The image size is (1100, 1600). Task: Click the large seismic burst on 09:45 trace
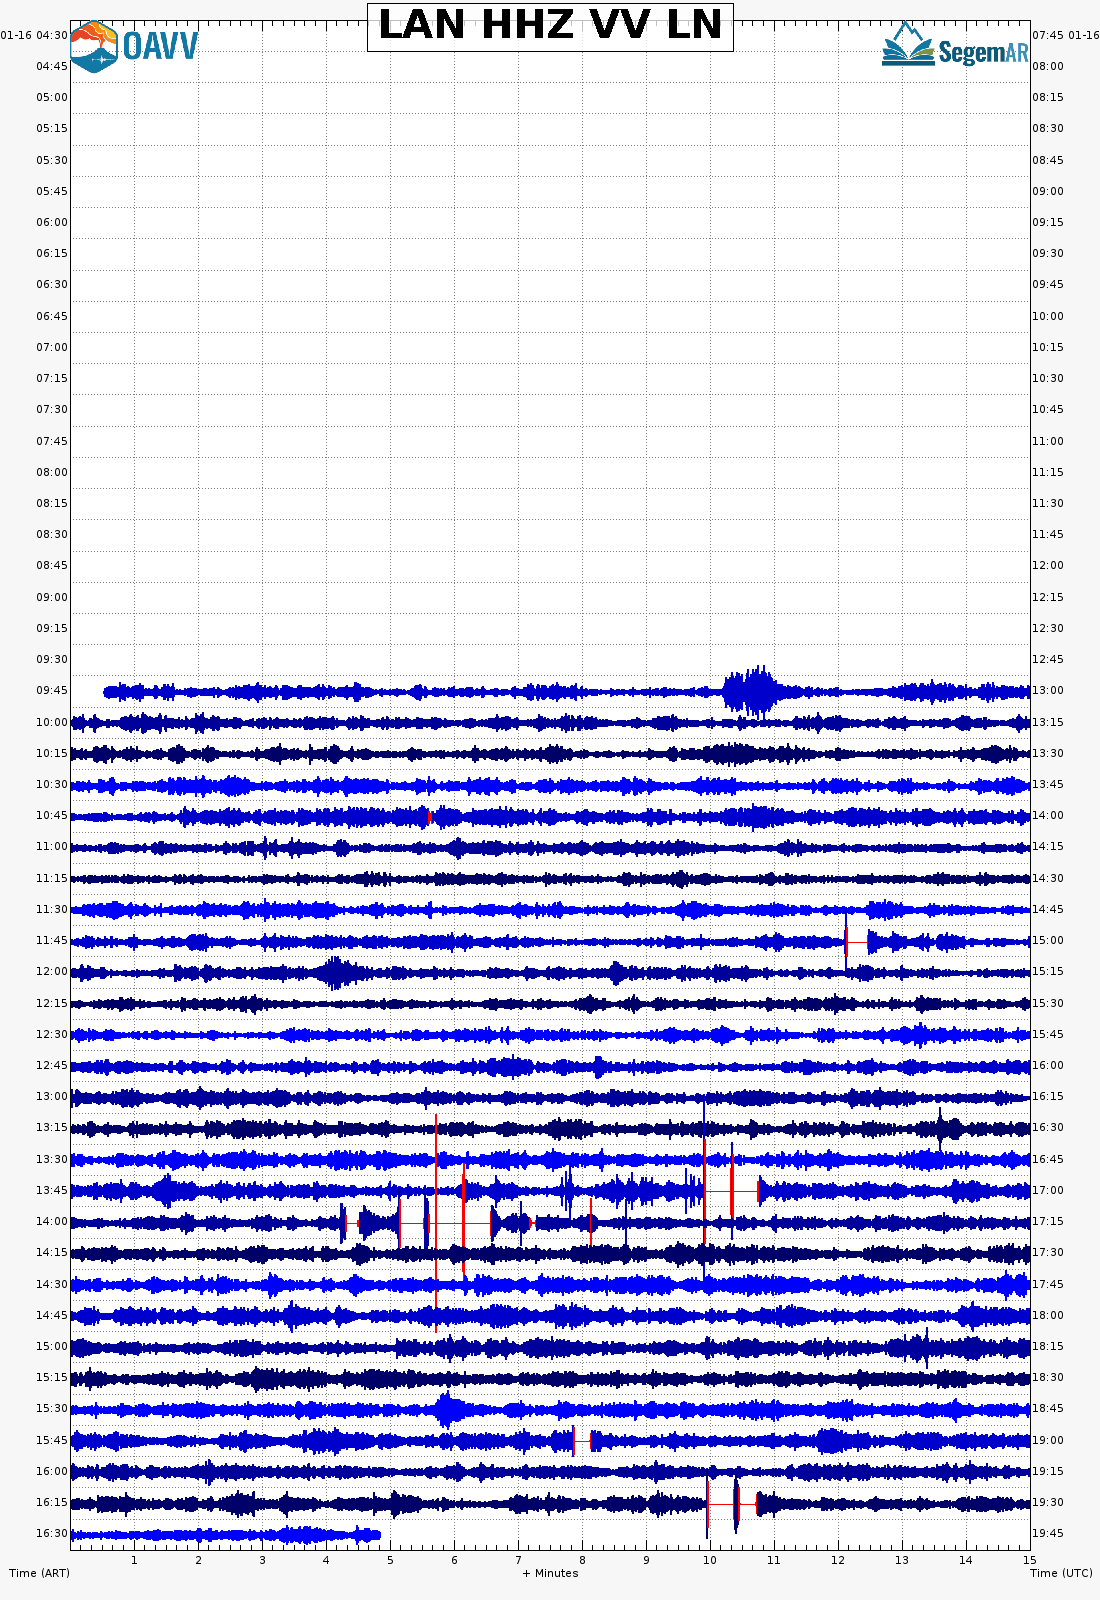click(752, 691)
